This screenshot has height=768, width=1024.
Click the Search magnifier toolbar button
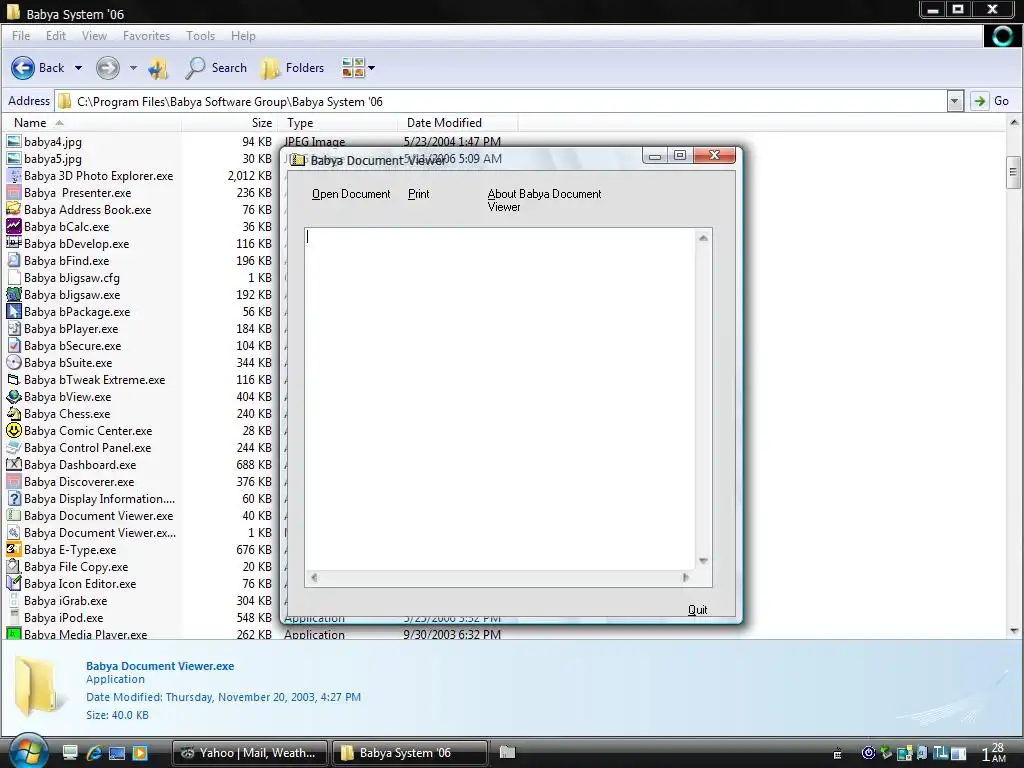point(216,68)
